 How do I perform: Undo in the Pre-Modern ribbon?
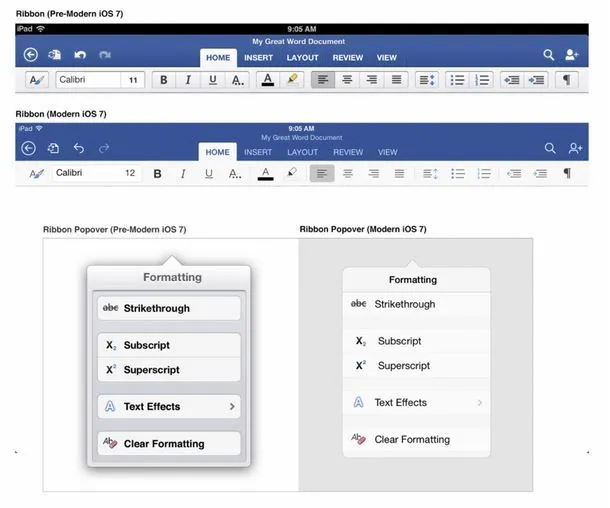tap(80, 55)
